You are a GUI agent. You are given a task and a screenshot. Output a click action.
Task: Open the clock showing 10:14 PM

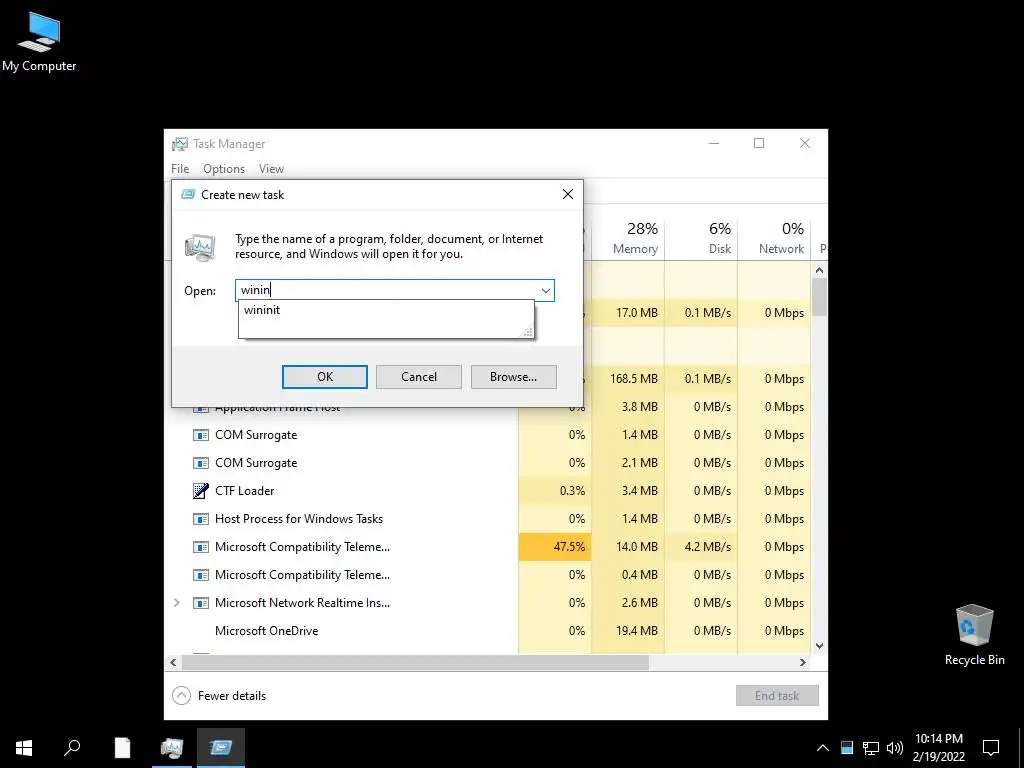pos(939,748)
